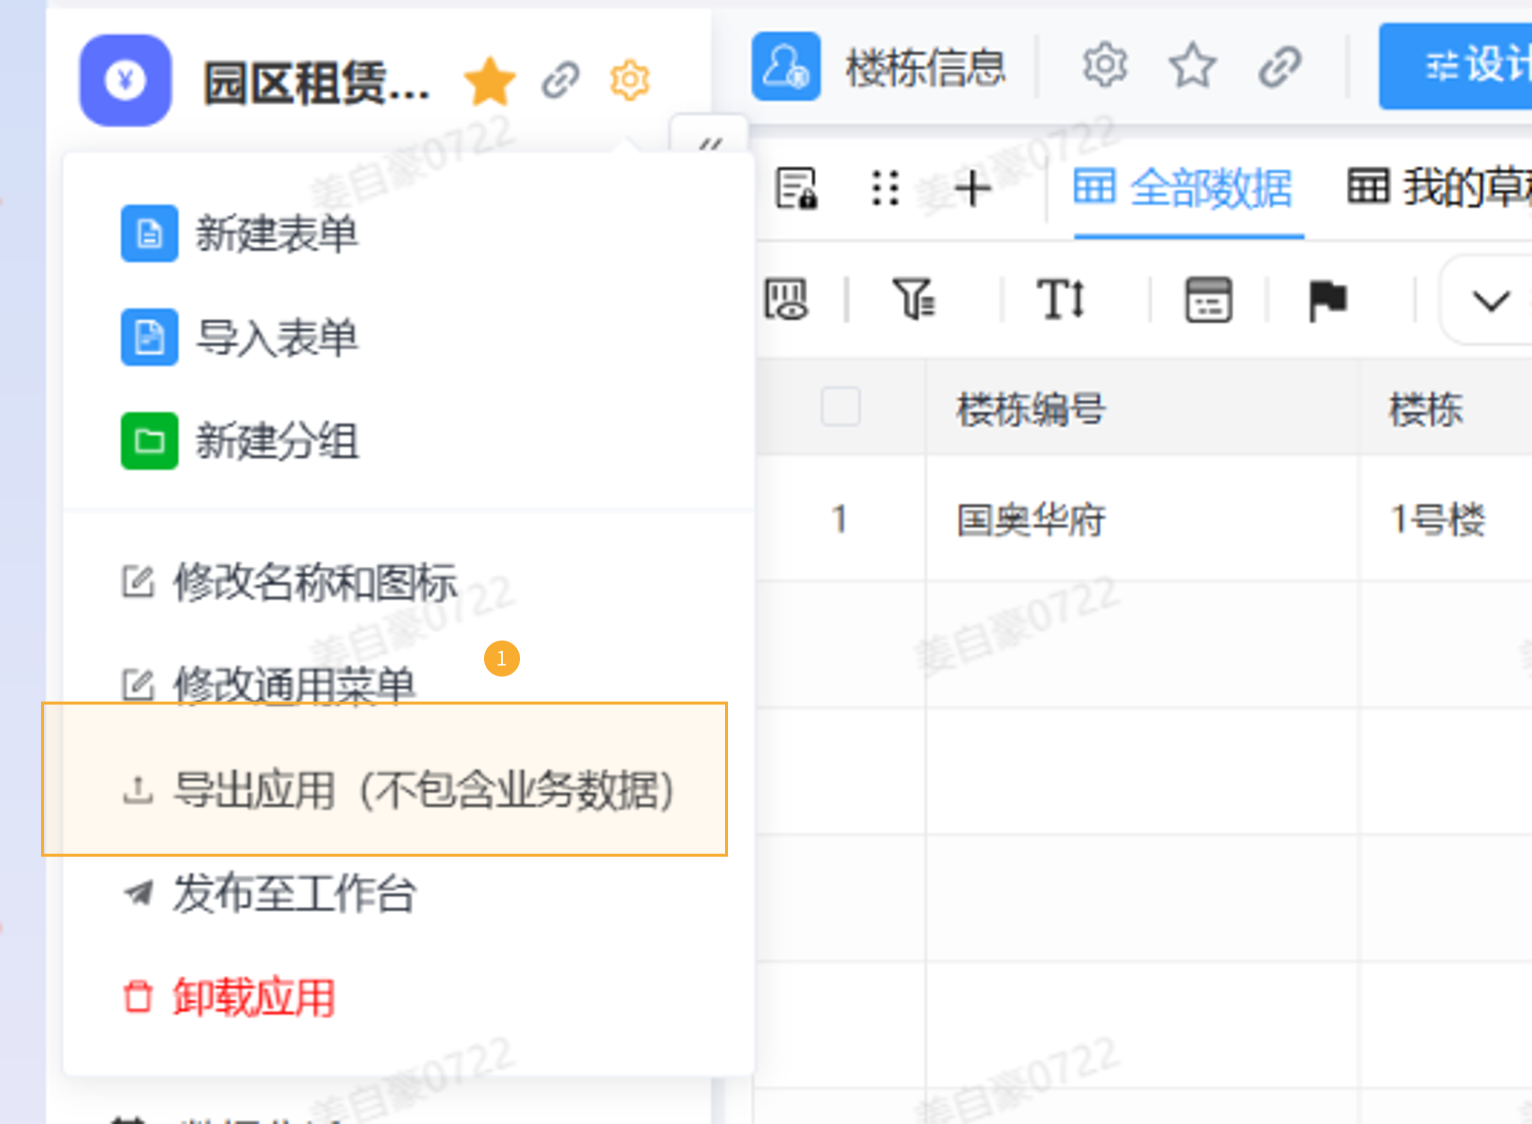Expand the toolbar chevron dropdown
The image size is (1532, 1124).
click(1491, 300)
